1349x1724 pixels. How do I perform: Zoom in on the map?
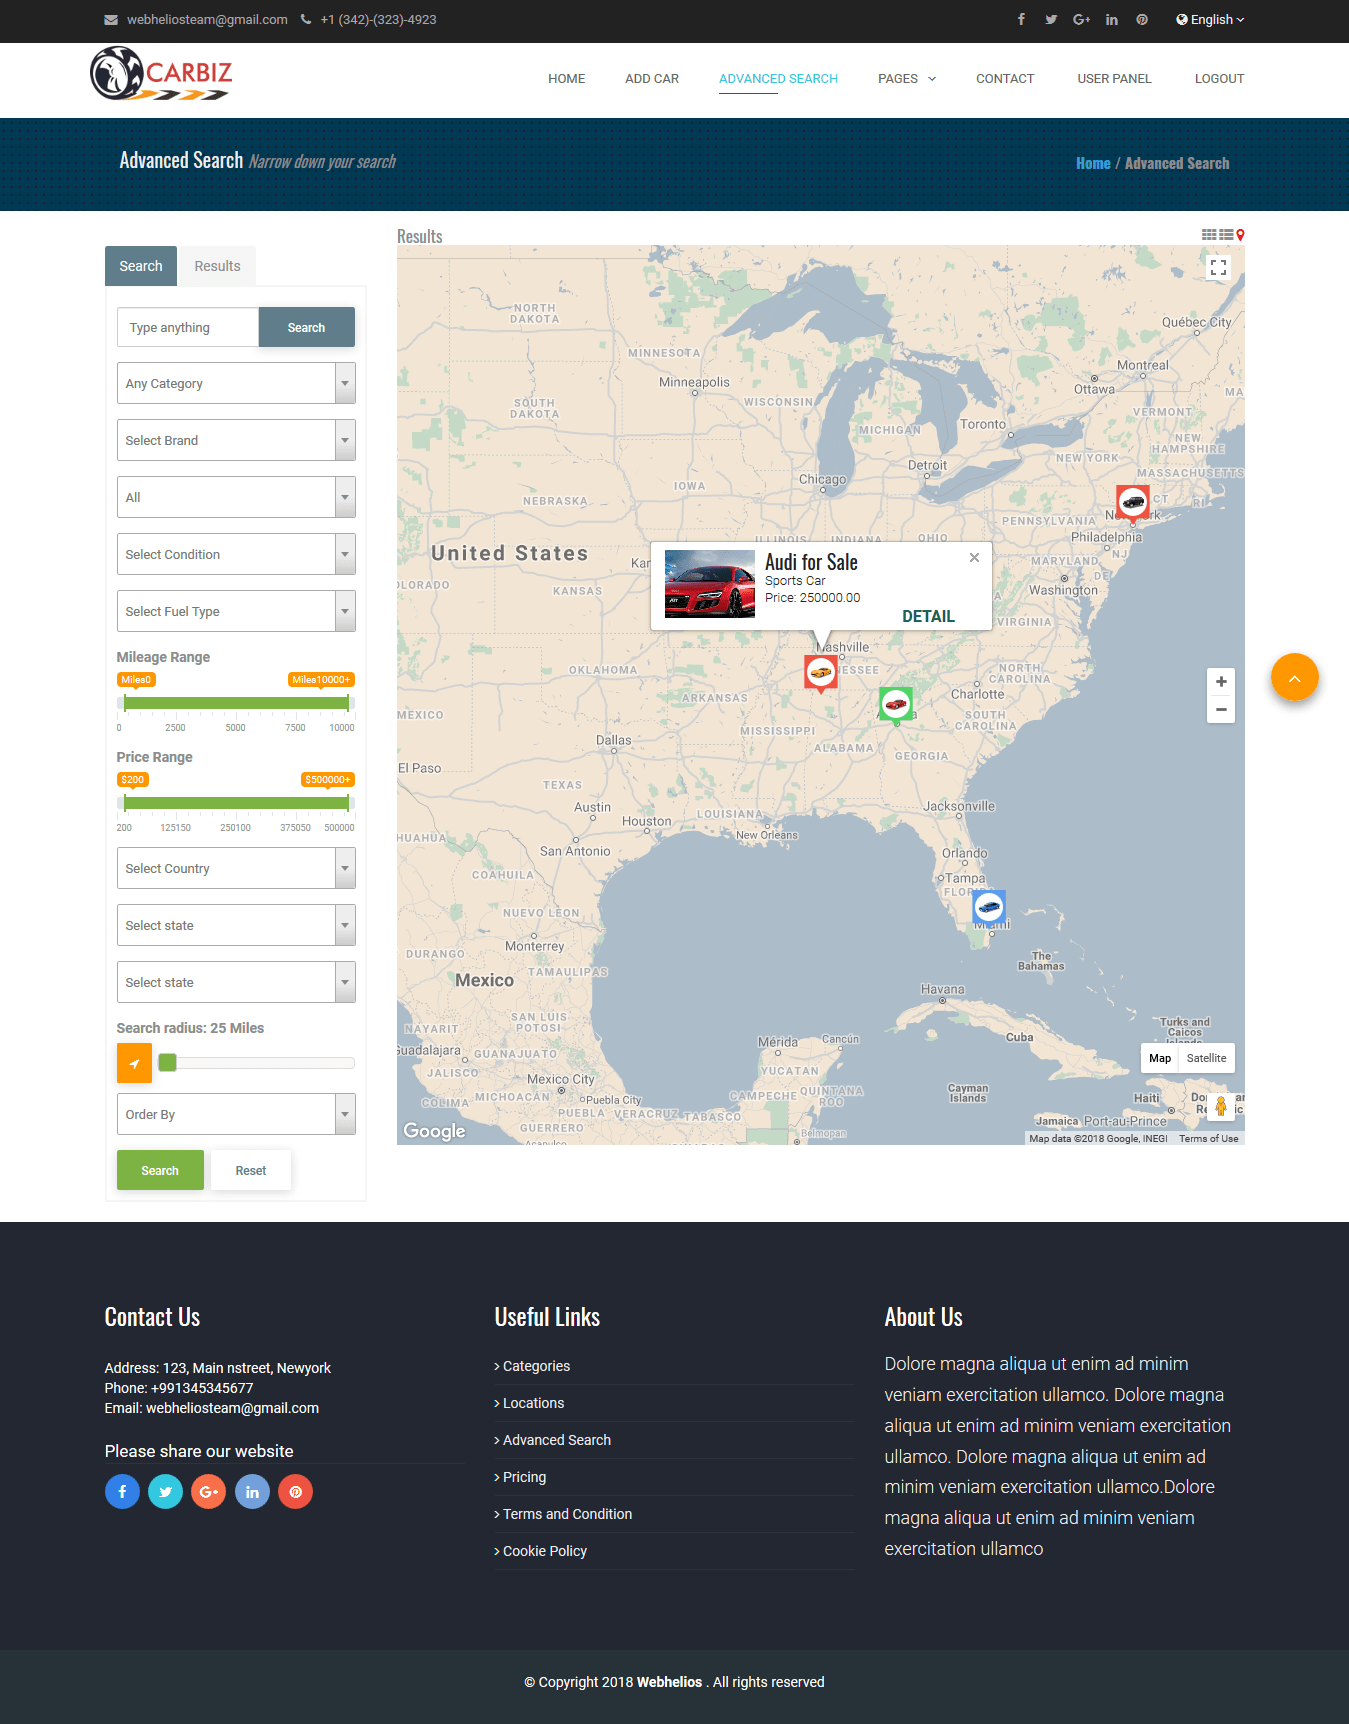click(x=1221, y=681)
